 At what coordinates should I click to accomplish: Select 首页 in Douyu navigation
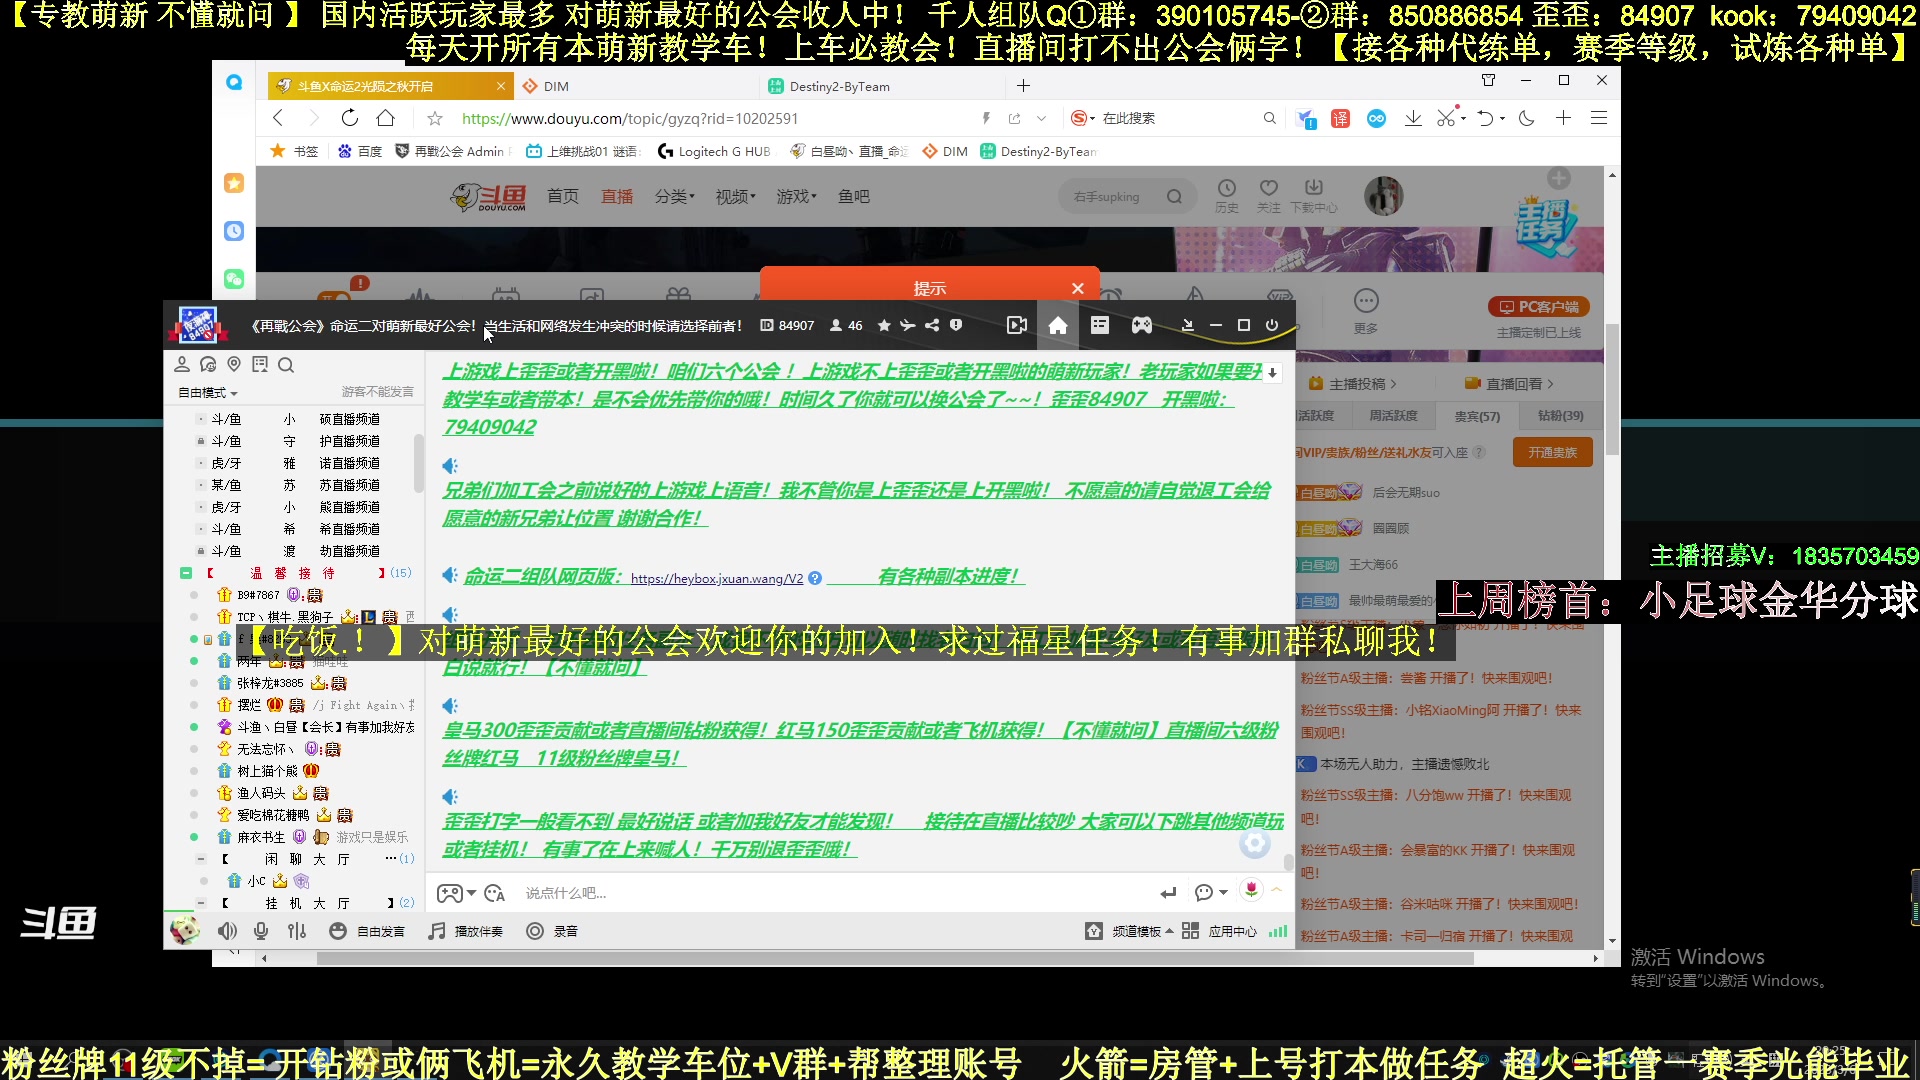click(x=563, y=196)
